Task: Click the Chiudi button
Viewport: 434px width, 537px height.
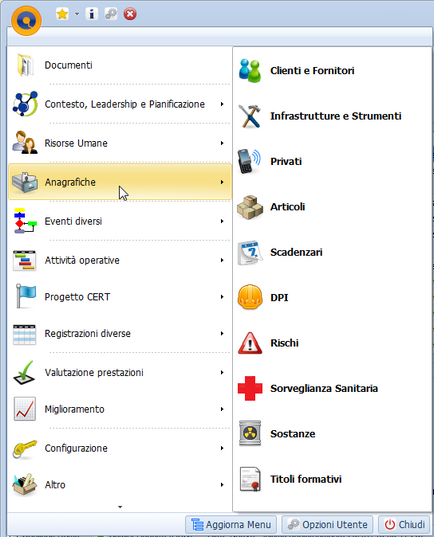Action: [404, 525]
